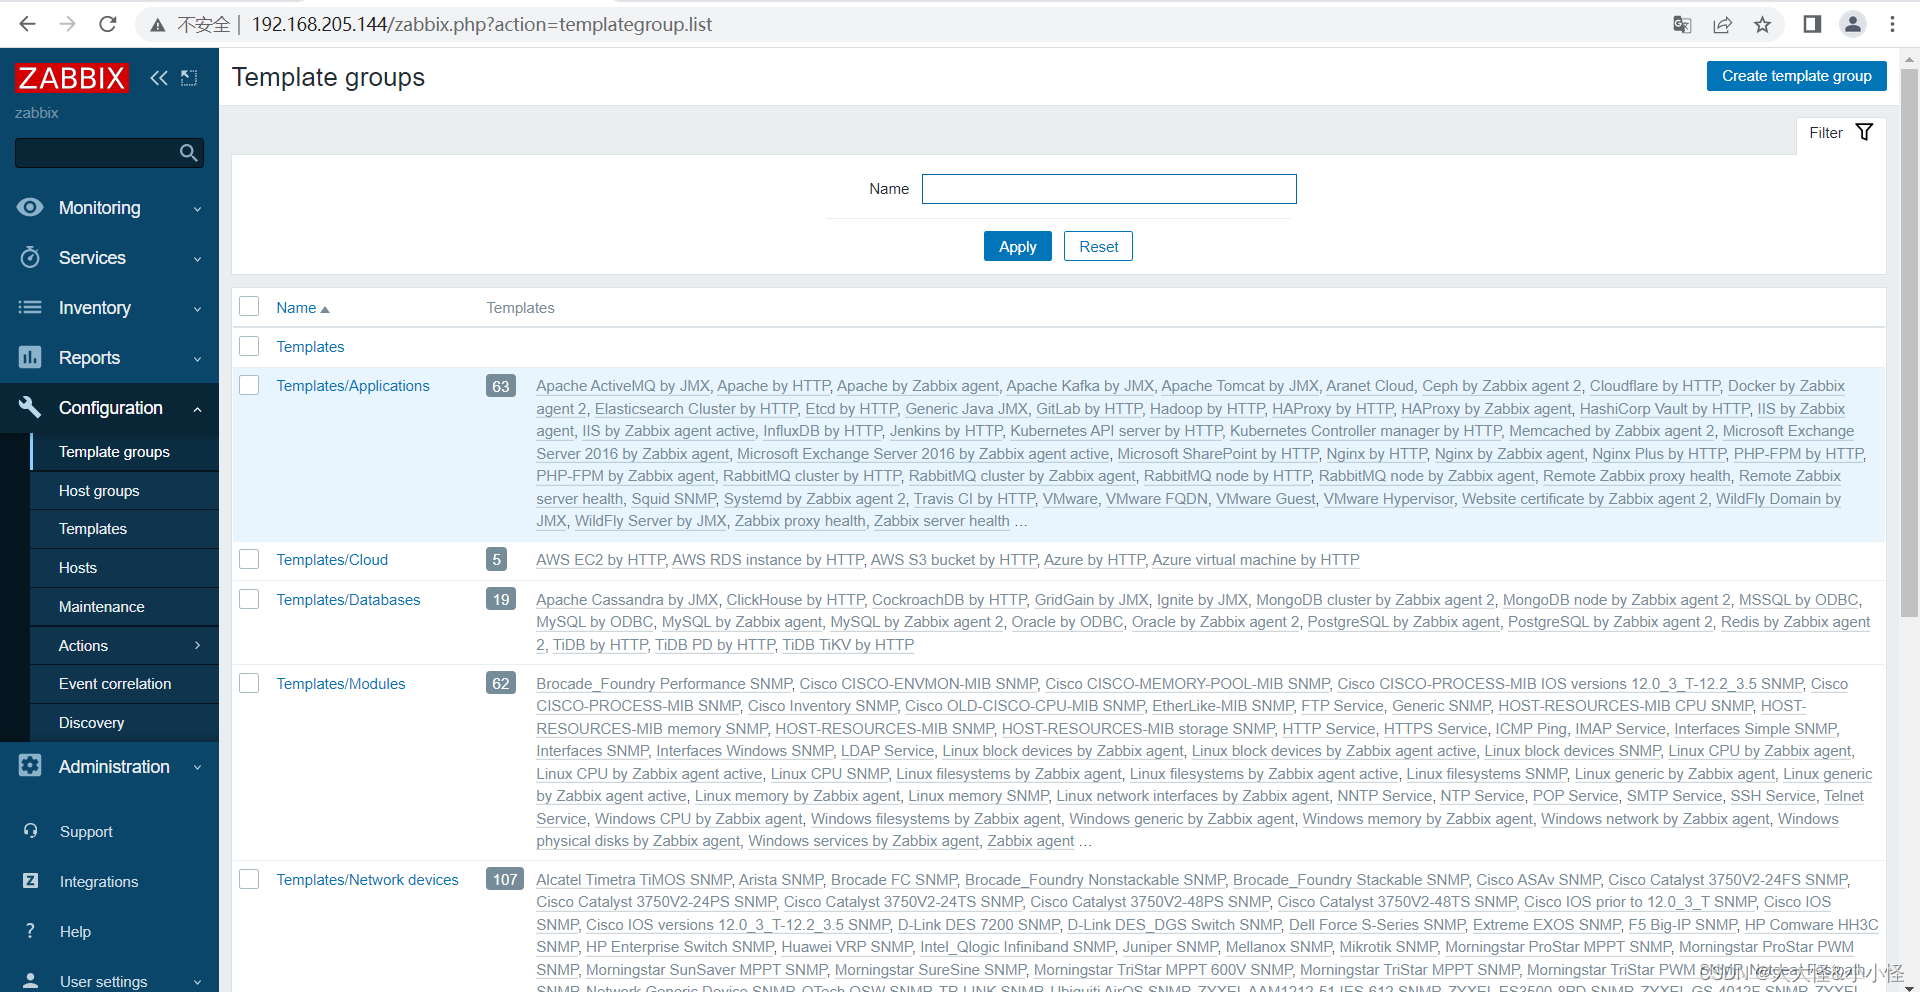Tick the select-all checkbox in header
Image resolution: width=1920 pixels, height=992 pixels.
coord(249,307)
